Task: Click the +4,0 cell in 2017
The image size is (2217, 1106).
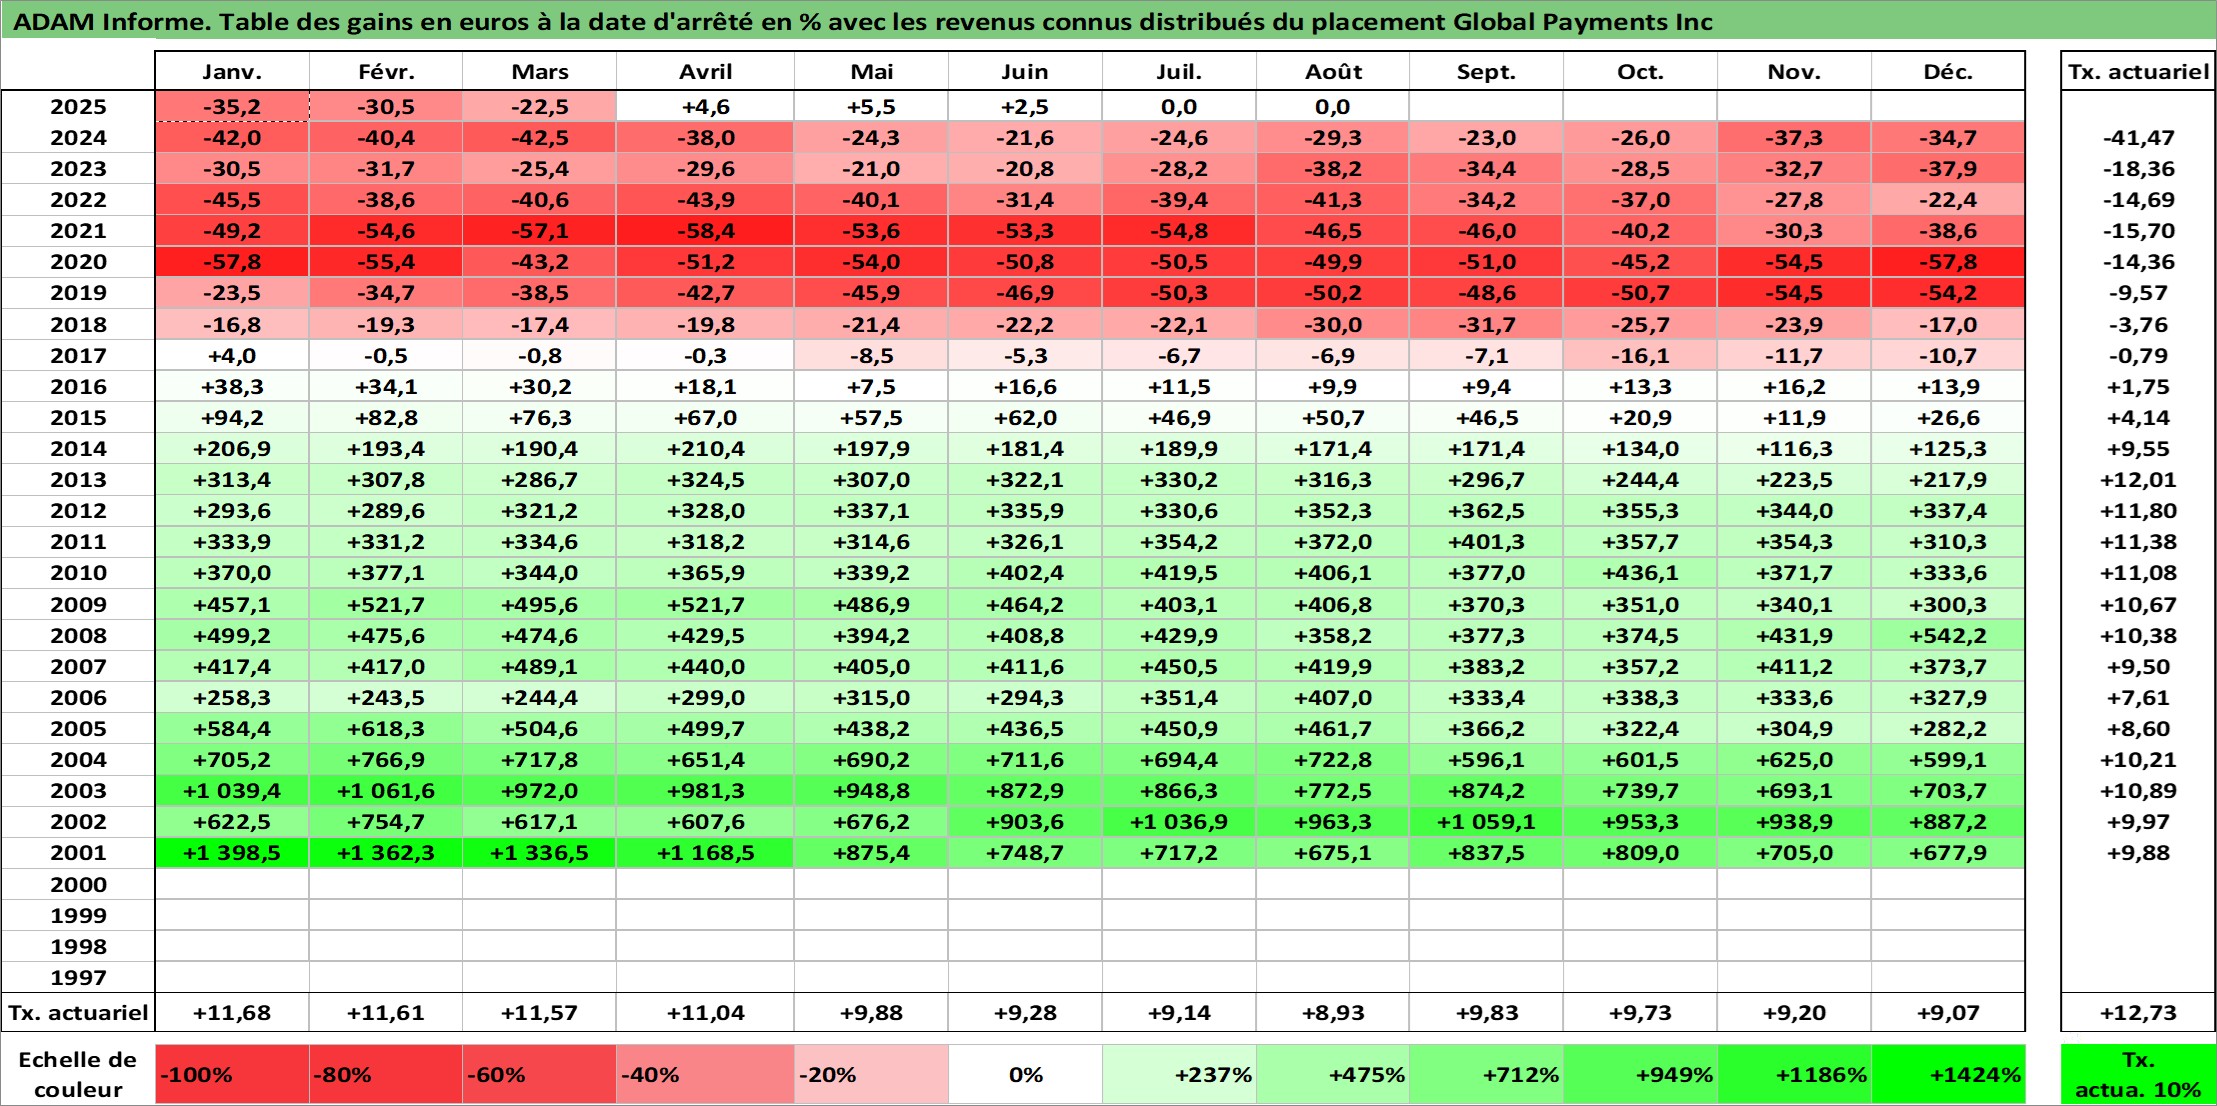Action: [x=232, y=356]
